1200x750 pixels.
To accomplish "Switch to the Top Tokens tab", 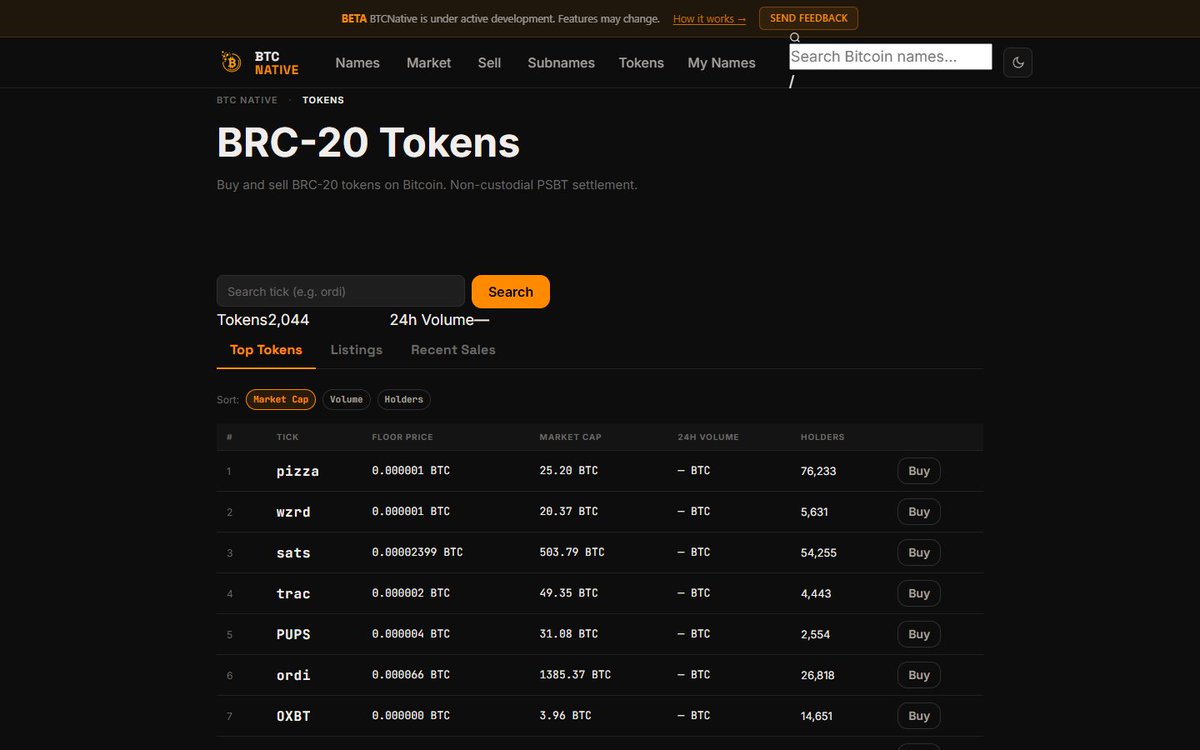I will click(266, 350).
